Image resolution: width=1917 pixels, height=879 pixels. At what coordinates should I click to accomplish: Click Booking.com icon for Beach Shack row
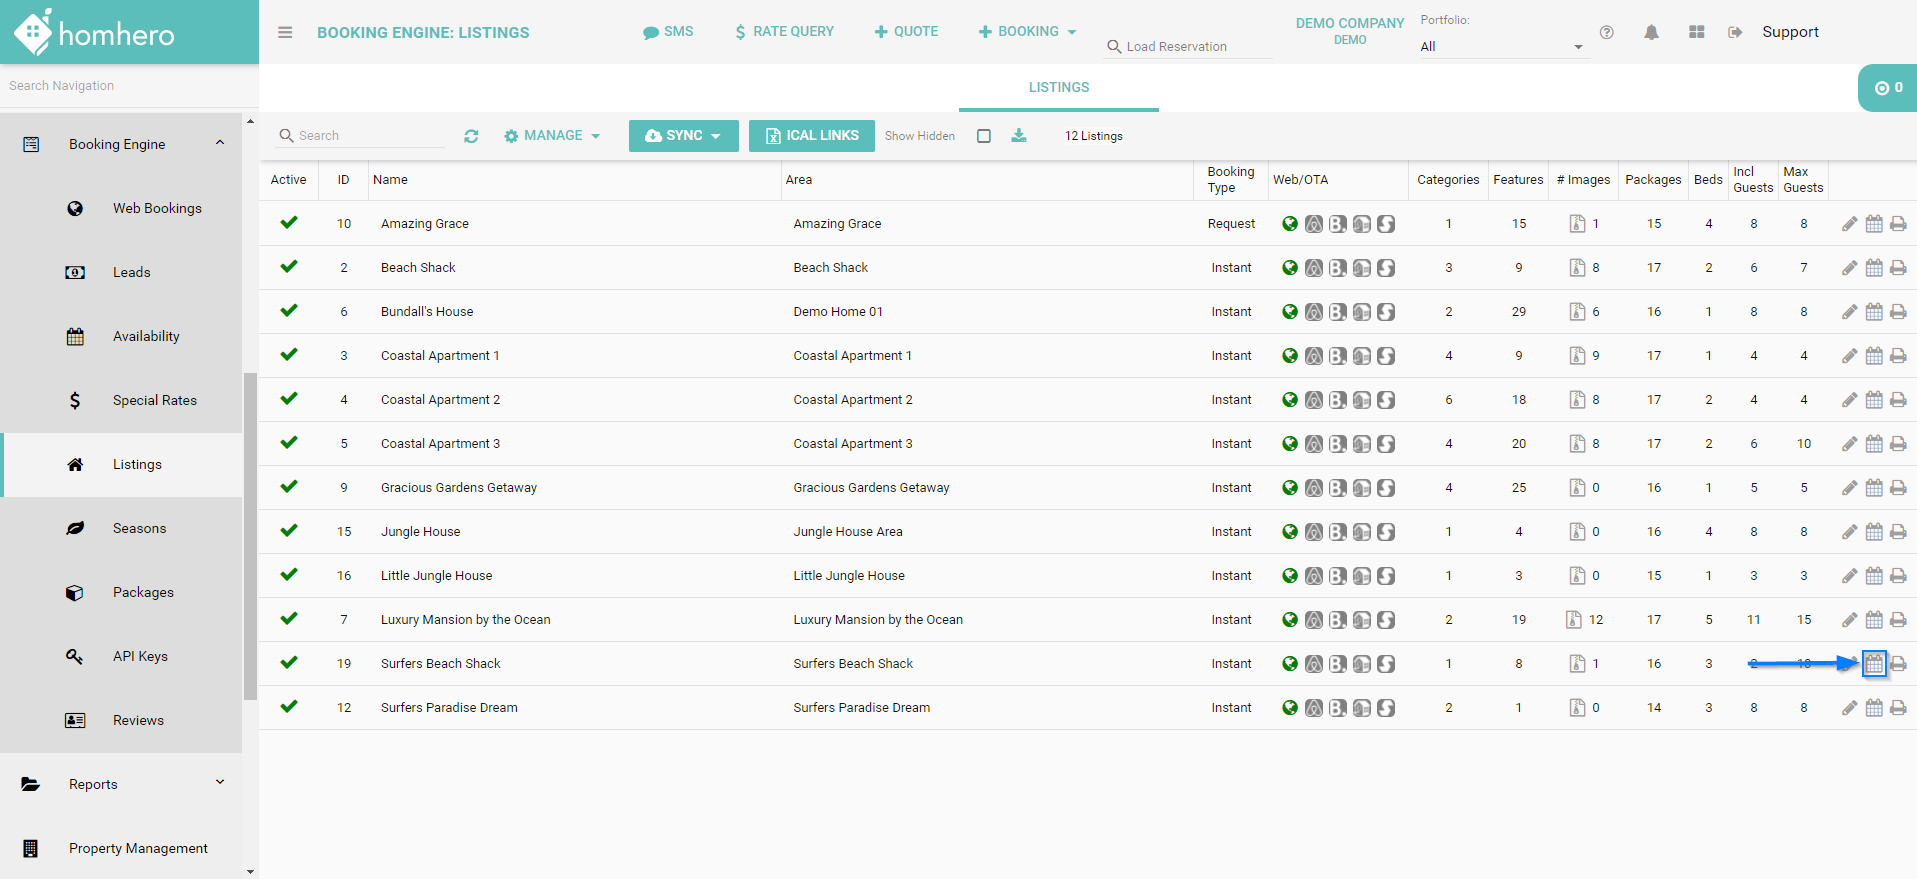1338,268
